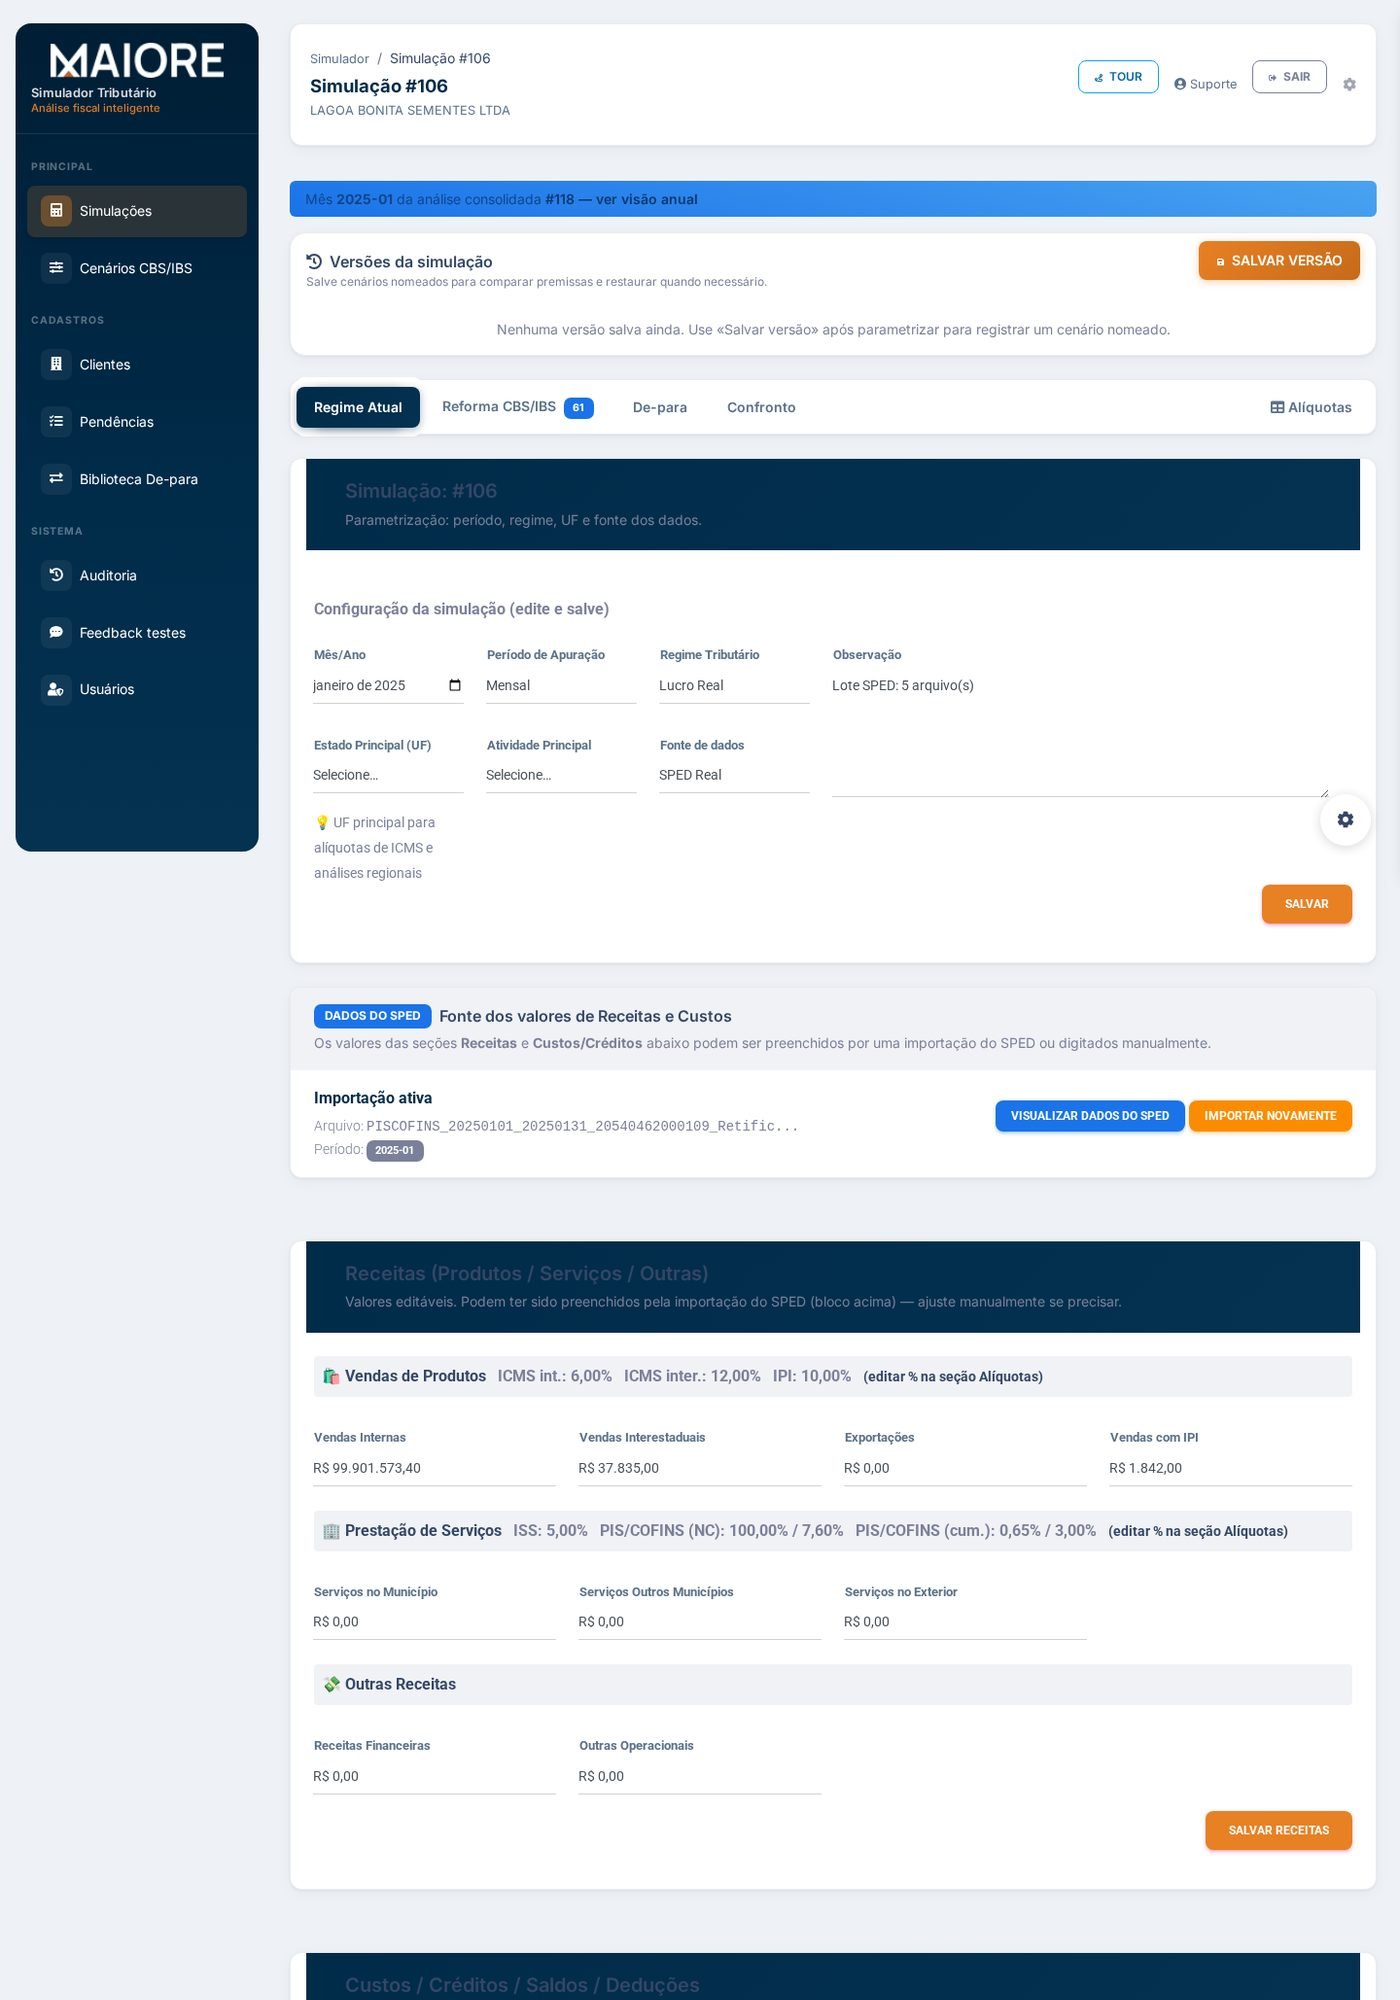Viewport: 1400px width, 2000px height.
Task: Click the Usuários people icon
Action: click(x=56, y=689)
